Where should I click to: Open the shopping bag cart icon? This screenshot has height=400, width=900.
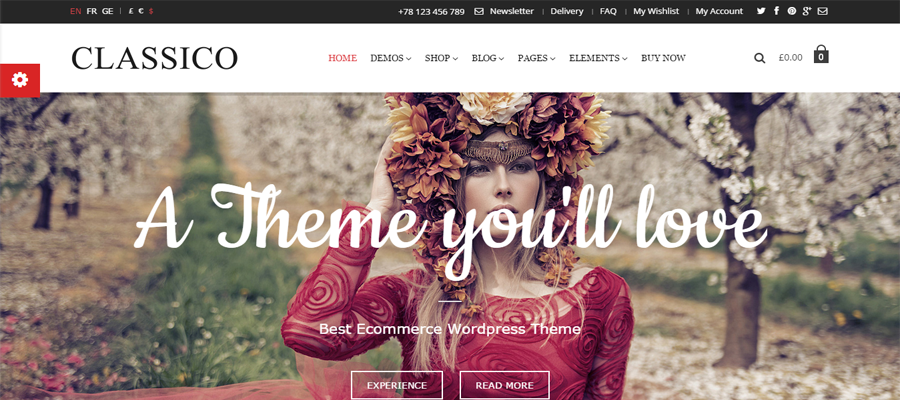point(821,54)
